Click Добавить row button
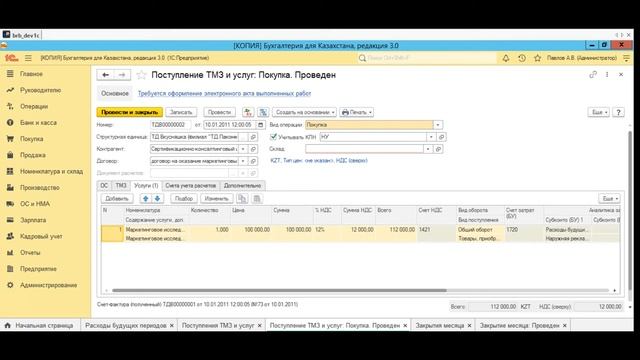The width and height of the screenshot is (640, 360). pos(117,199)
